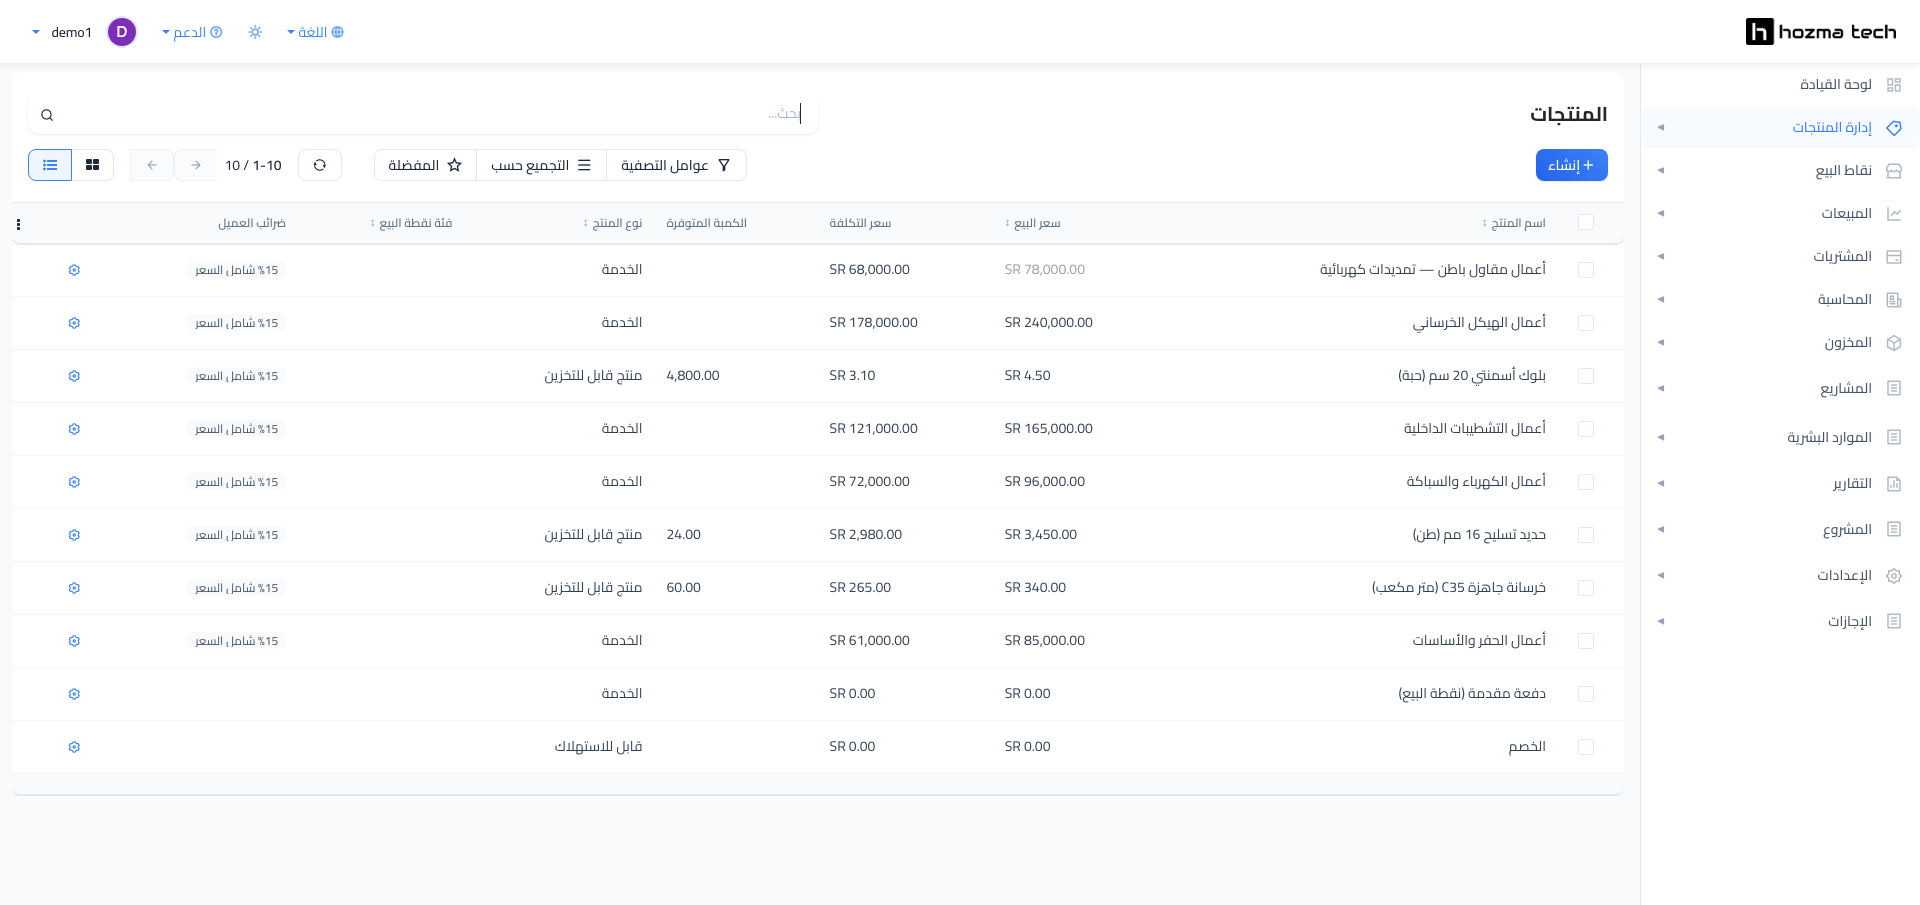1920x905 pixels.
Task: Click the SR 3,450.00 sale price cell
Action: pos(1040,535)
